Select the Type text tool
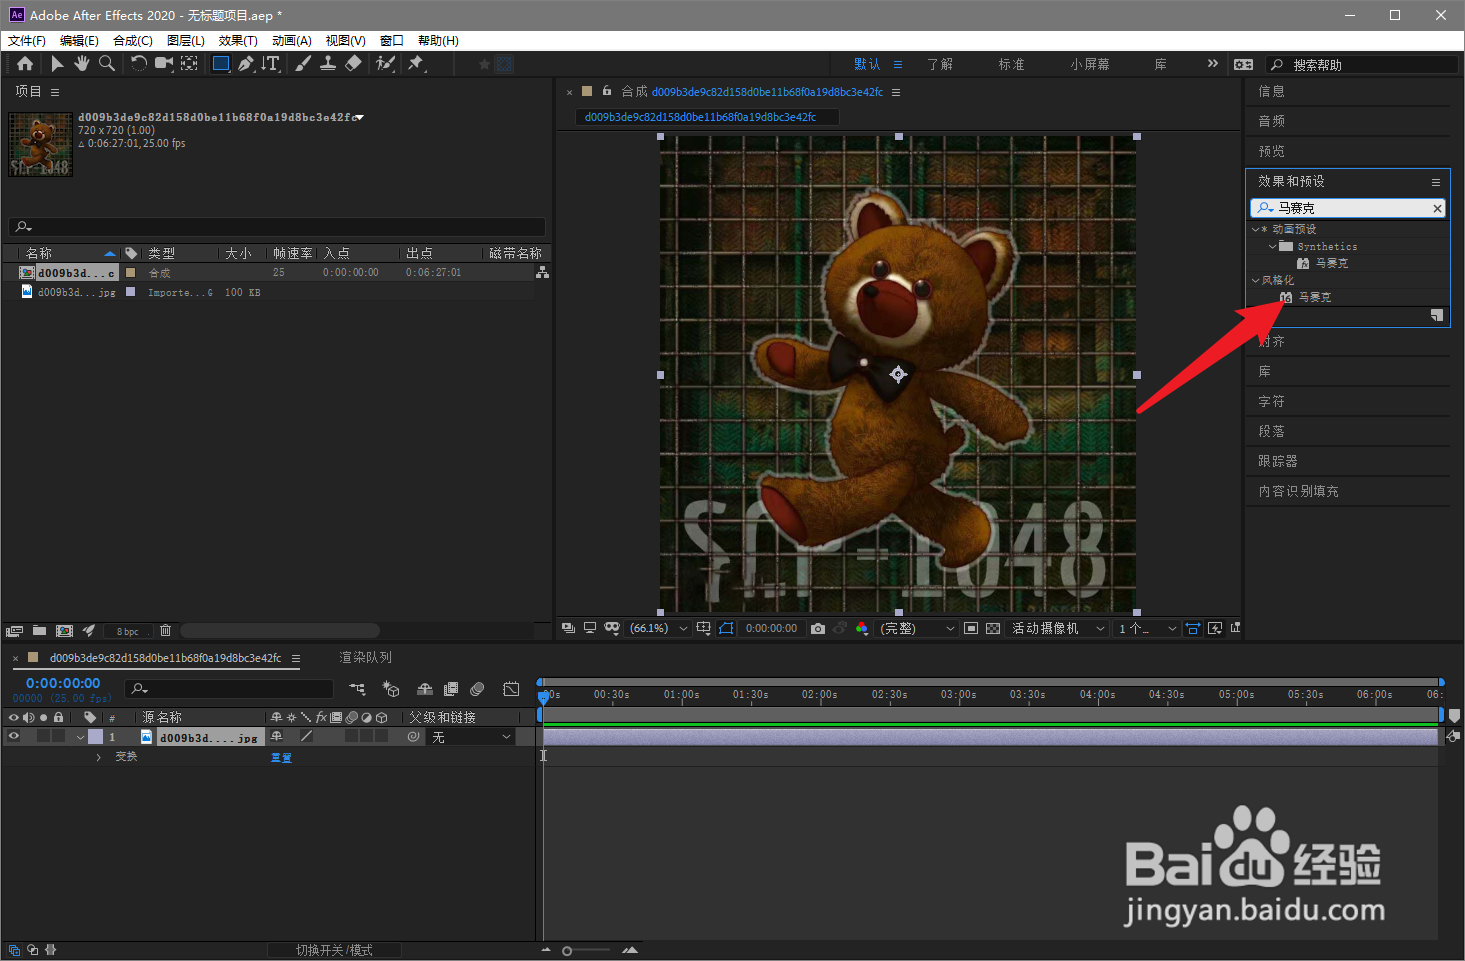Screen dimensions: 1465x961 point(271,64)
